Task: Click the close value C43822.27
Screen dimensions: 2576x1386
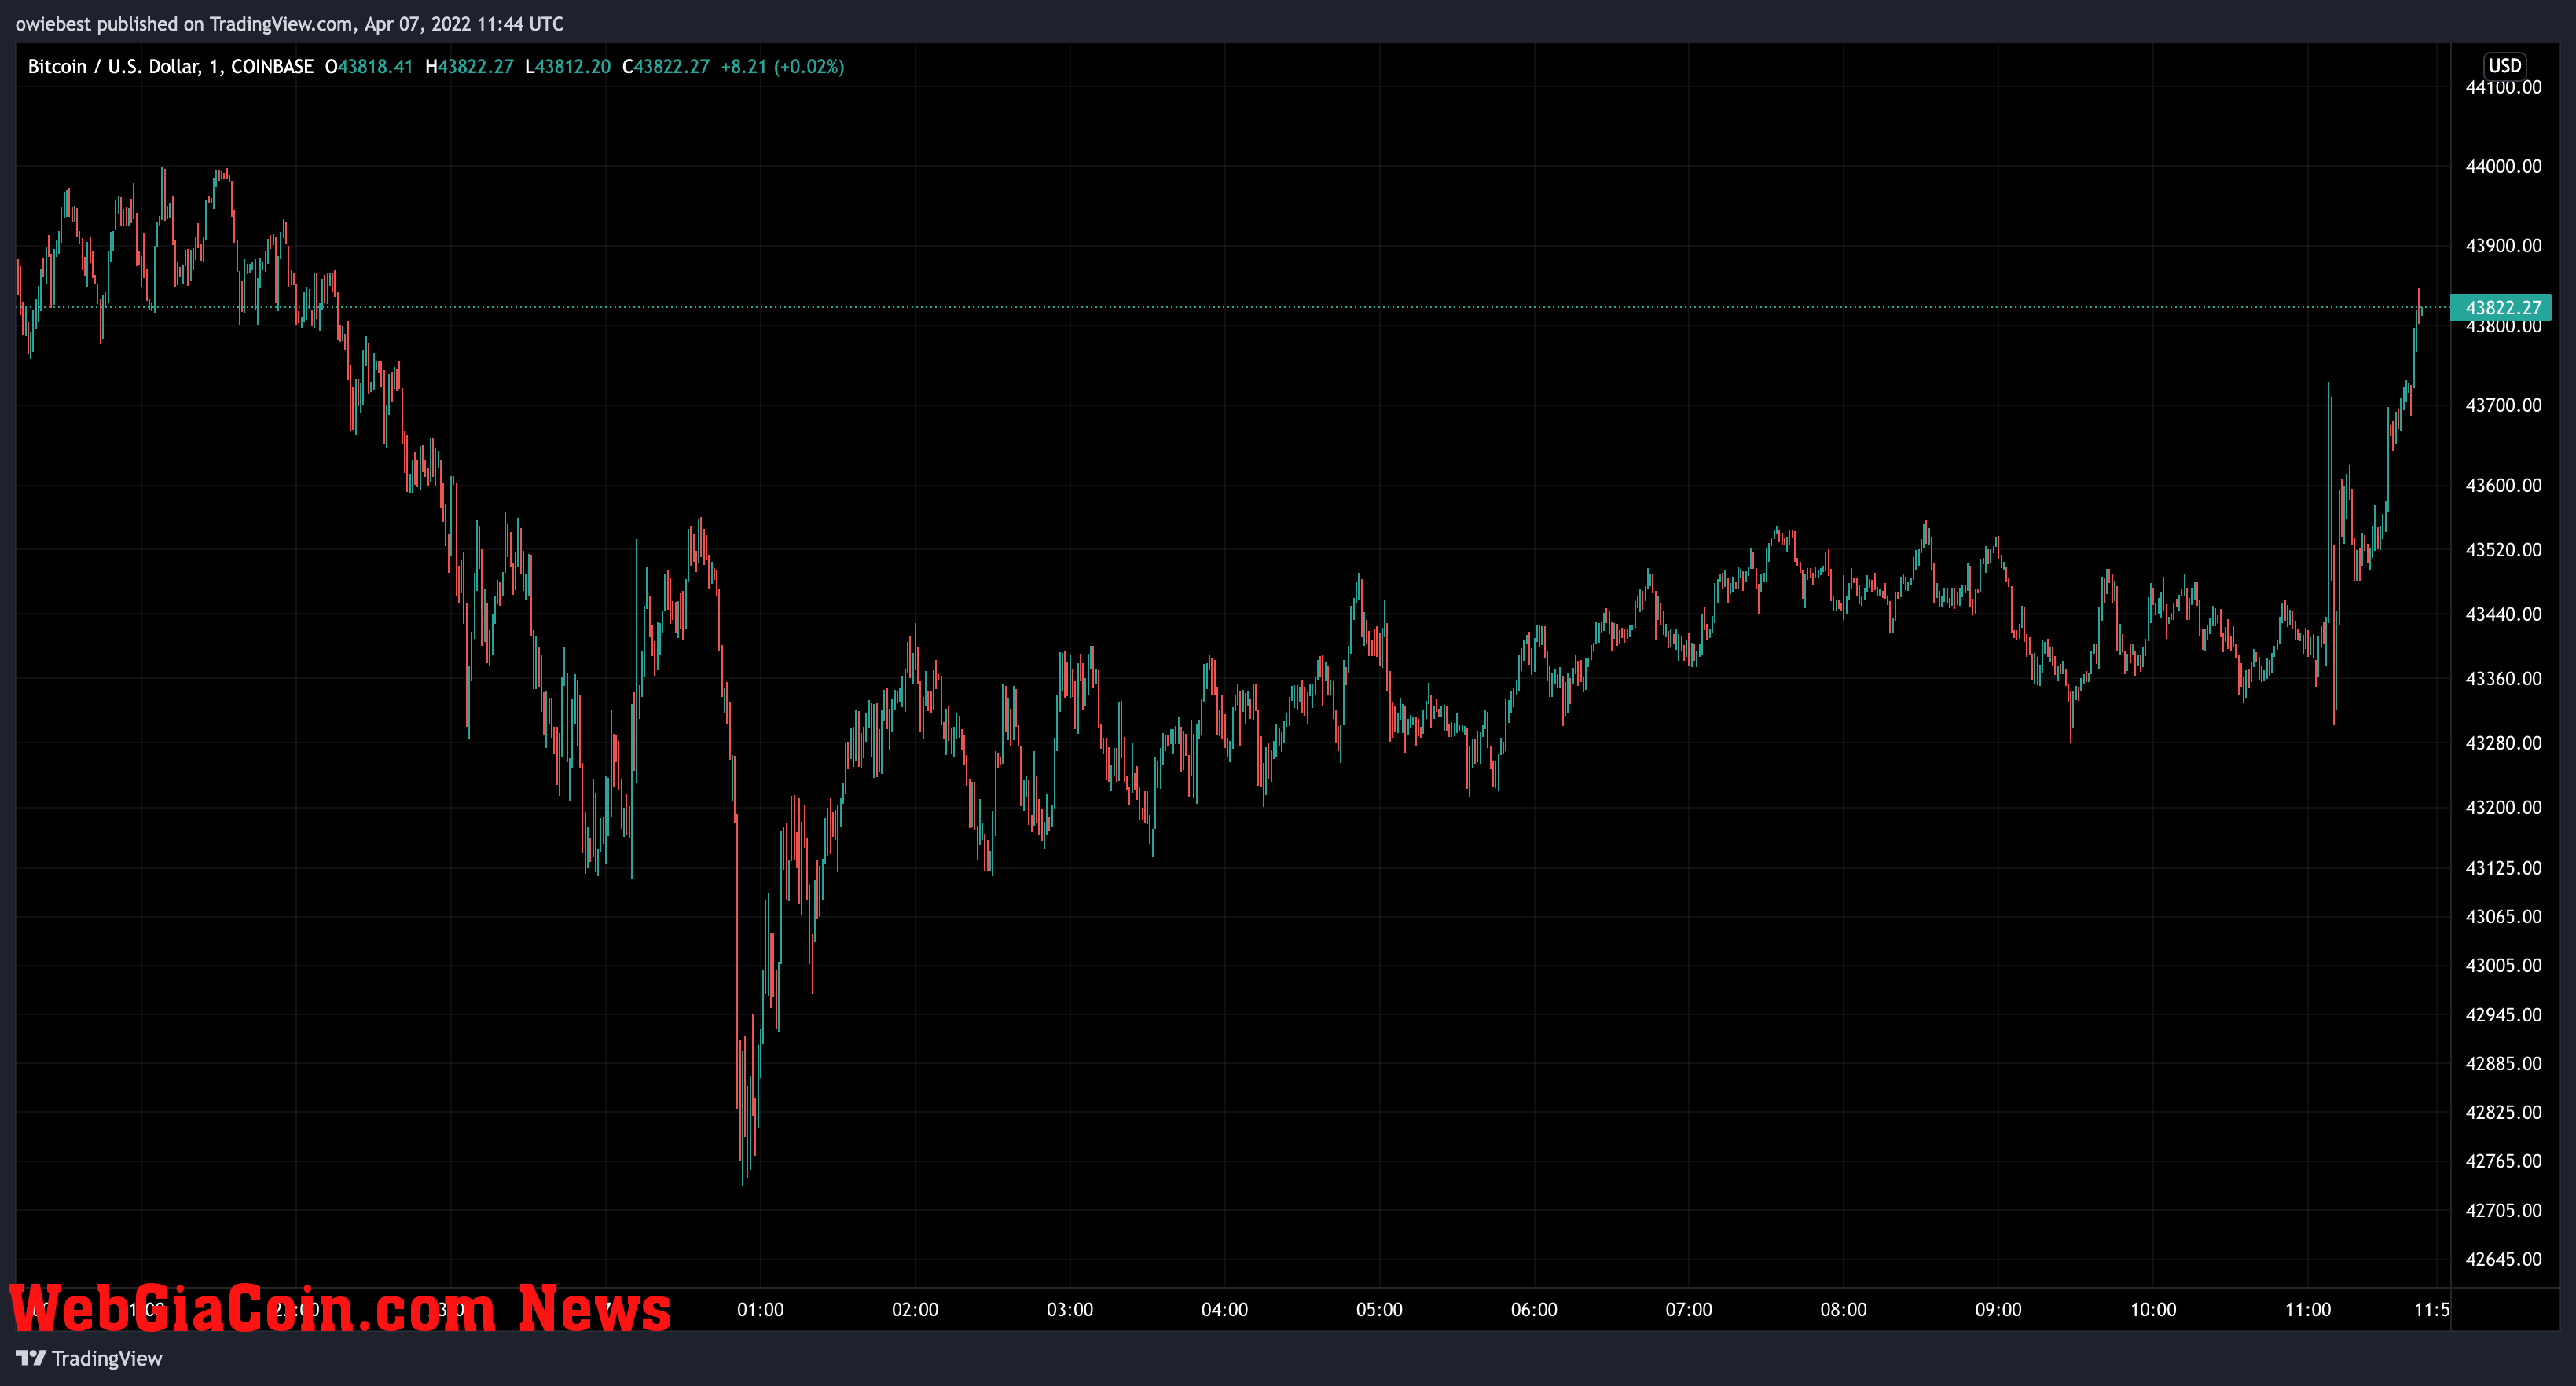Action: click(665, 67)
